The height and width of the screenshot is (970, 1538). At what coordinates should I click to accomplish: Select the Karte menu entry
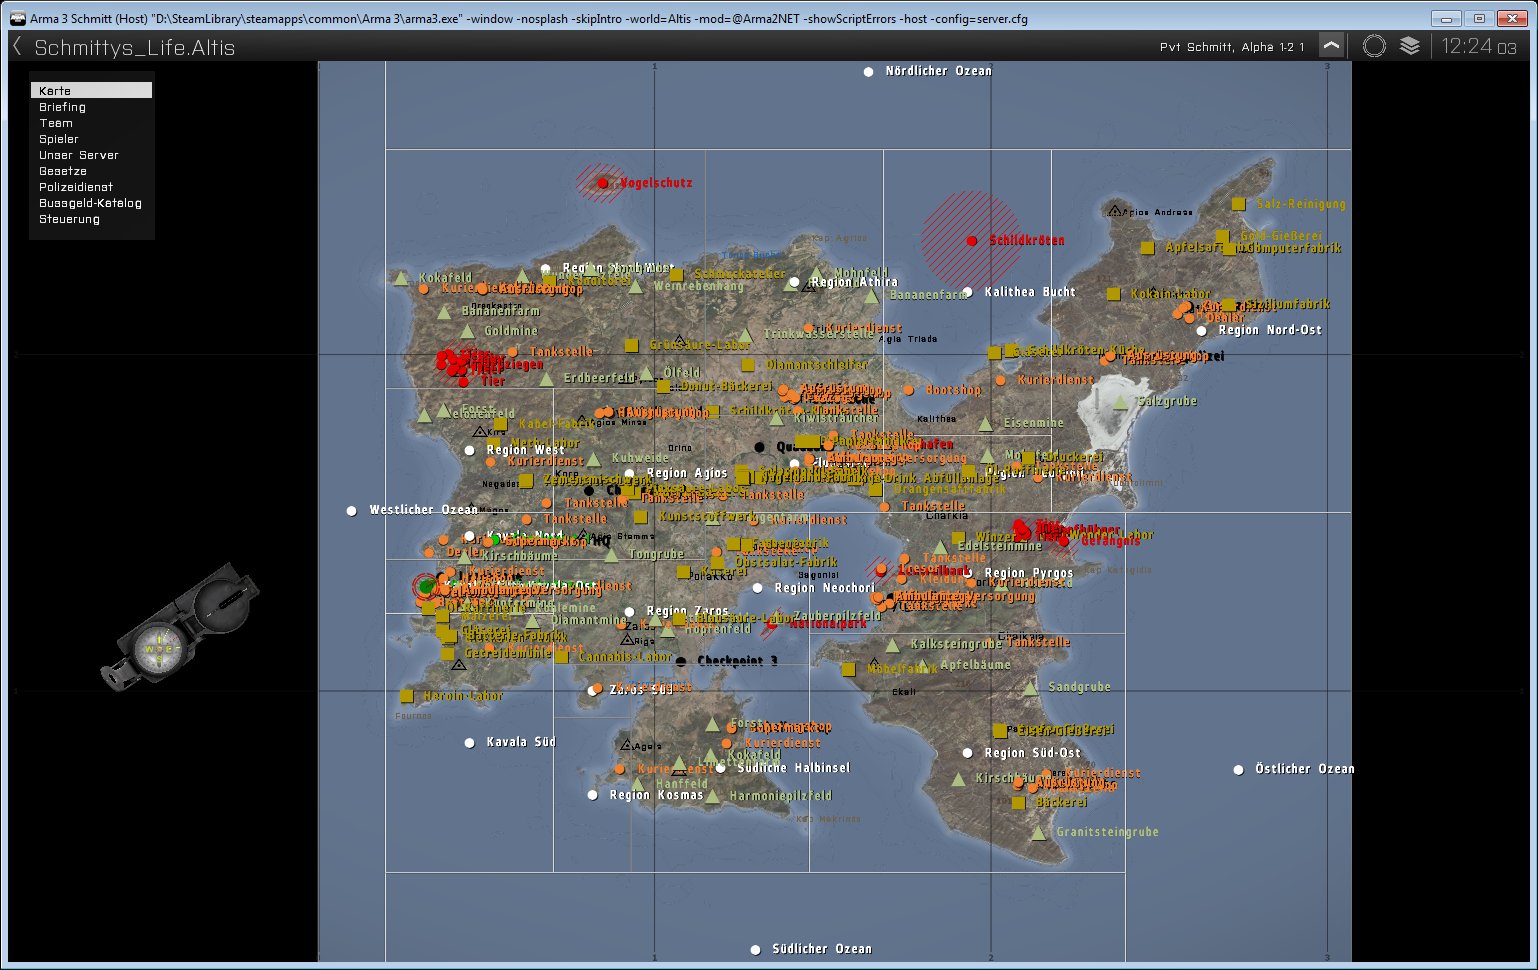91,90
